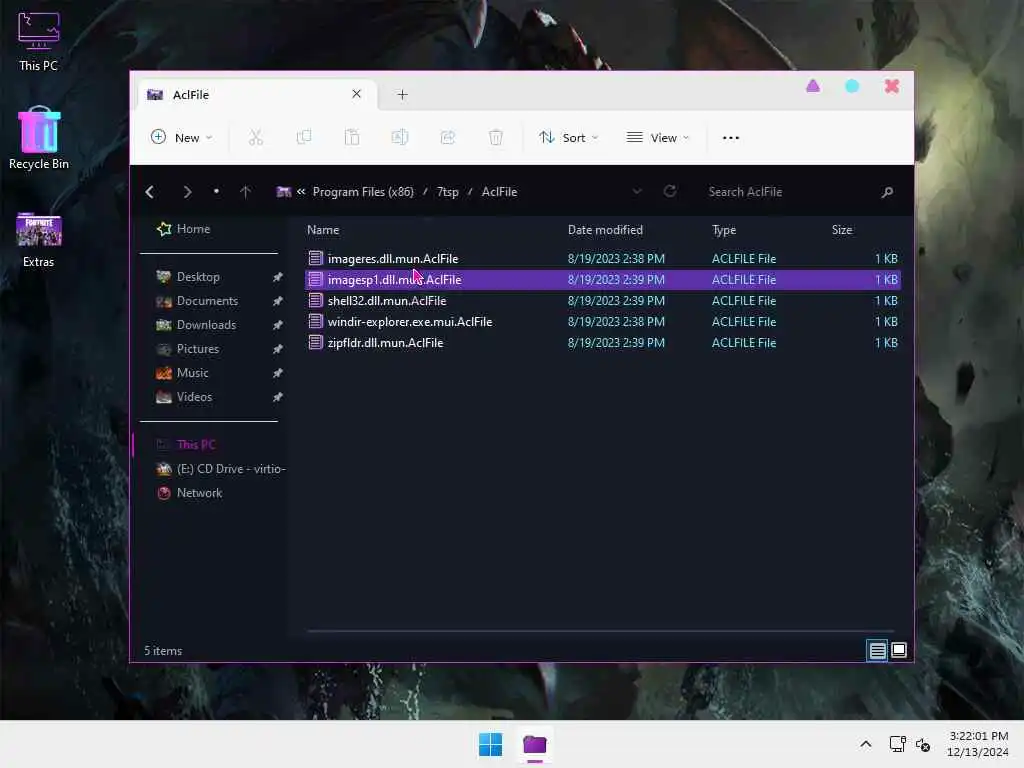Screen dimensions: 1024x768
Task: Click the search magnifier icon
Action: pos(887,192)
